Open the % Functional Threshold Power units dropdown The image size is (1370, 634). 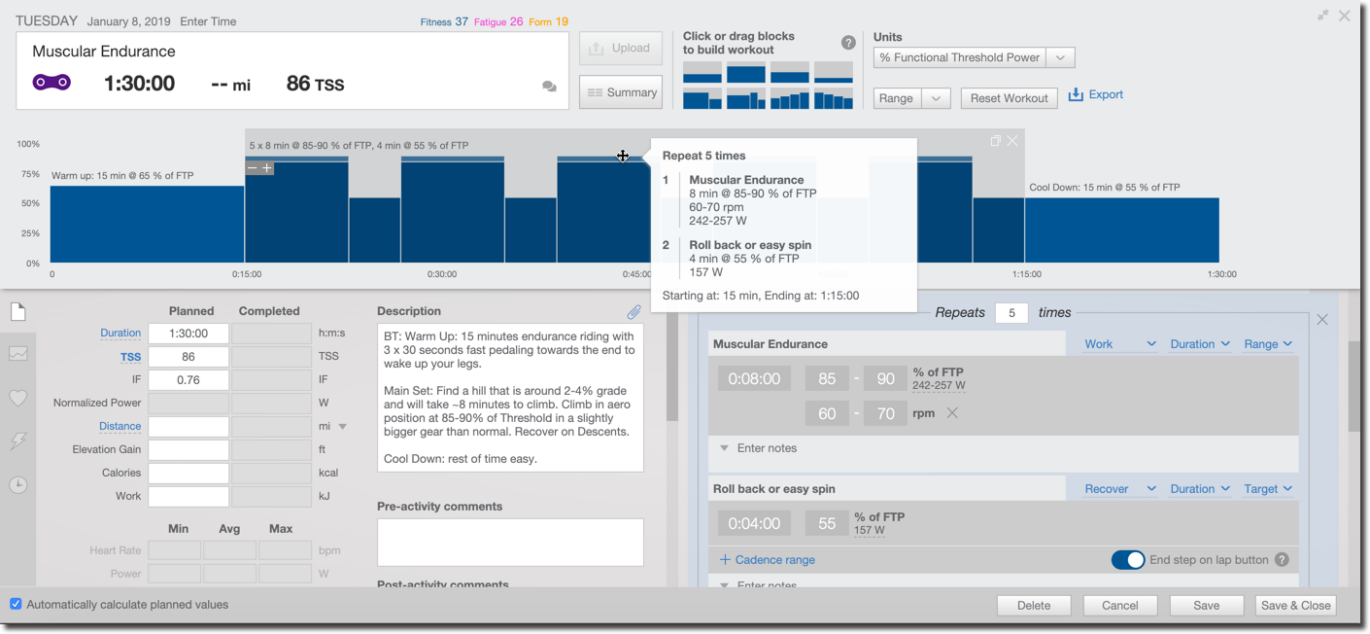[x=1059, y=57]
